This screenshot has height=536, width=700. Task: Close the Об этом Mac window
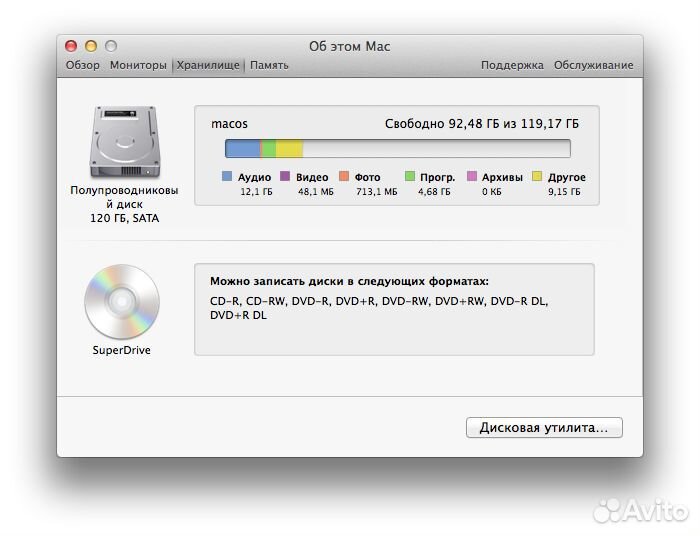[x=71, y=46]
